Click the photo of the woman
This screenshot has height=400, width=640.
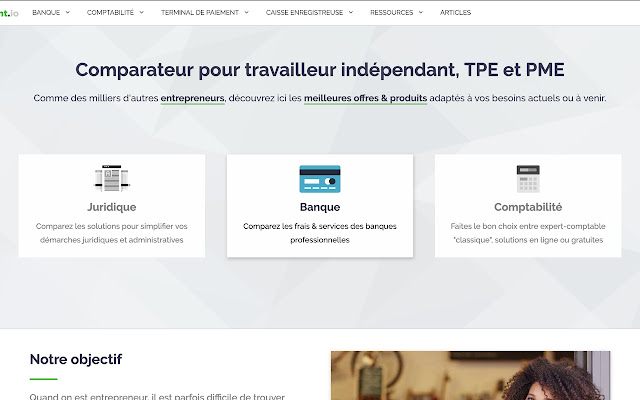click(471, 376)
